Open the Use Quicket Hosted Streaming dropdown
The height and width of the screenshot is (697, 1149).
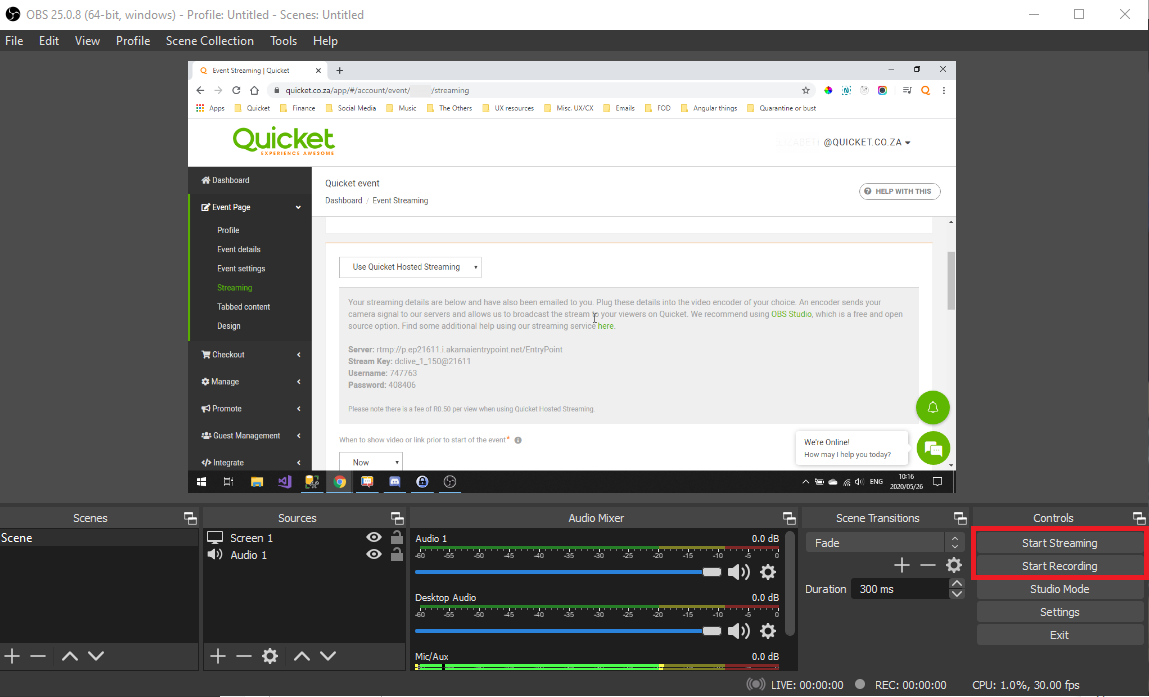click(x=410, y=267)
